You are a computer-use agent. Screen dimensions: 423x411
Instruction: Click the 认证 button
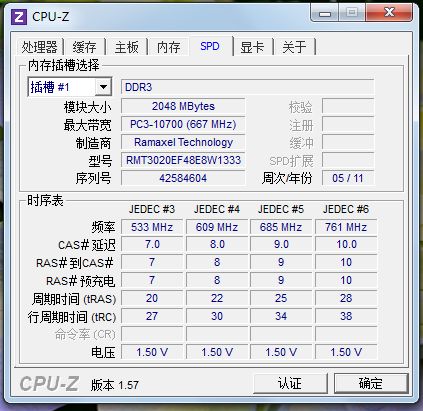pyautogui.click(x=290, y=383)
